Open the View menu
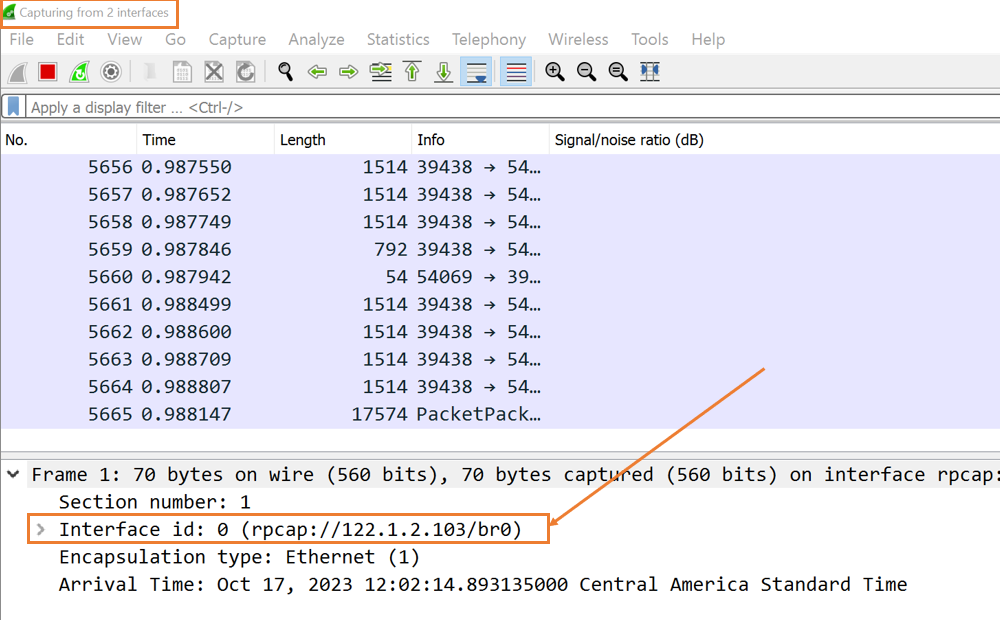This screenshot has height=620, width=1000. coord(124,40)
